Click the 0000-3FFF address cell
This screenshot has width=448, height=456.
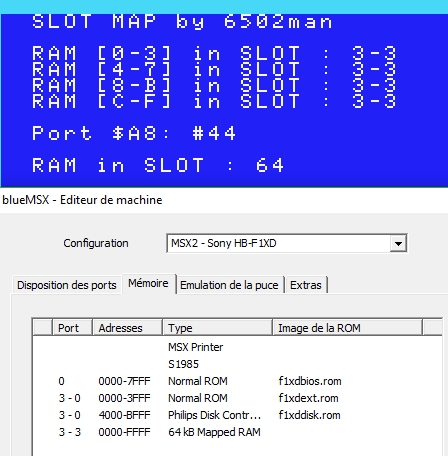[x=124, y=398]
